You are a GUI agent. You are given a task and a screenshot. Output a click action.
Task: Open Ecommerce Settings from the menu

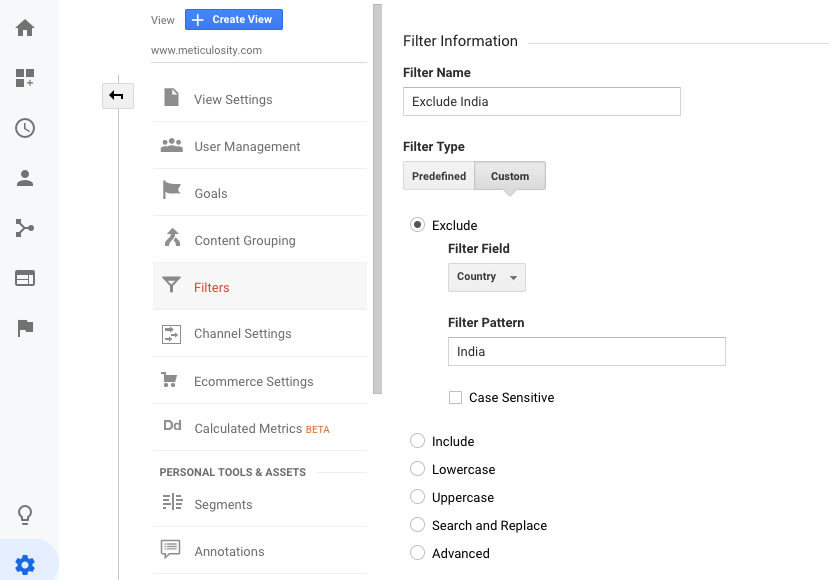click(253, 381)
